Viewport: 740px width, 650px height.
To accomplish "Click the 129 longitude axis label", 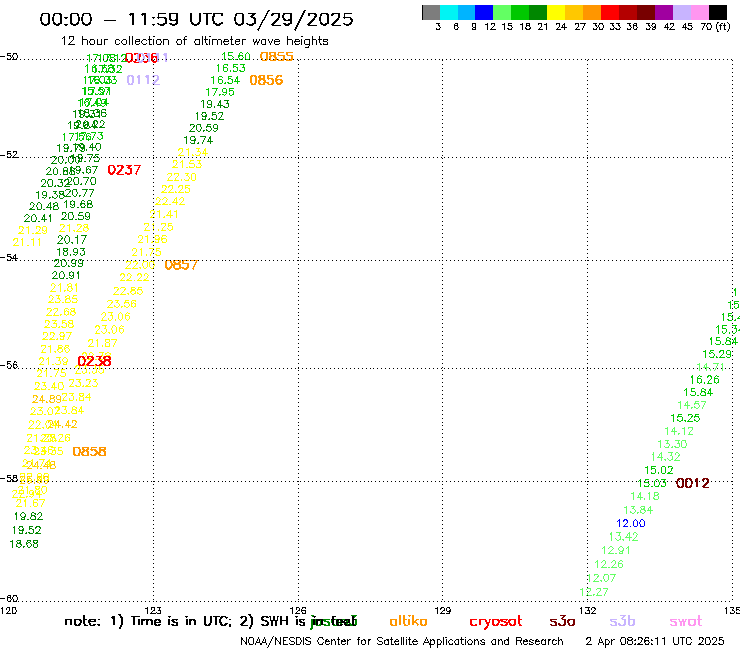I will coord(443,610).
